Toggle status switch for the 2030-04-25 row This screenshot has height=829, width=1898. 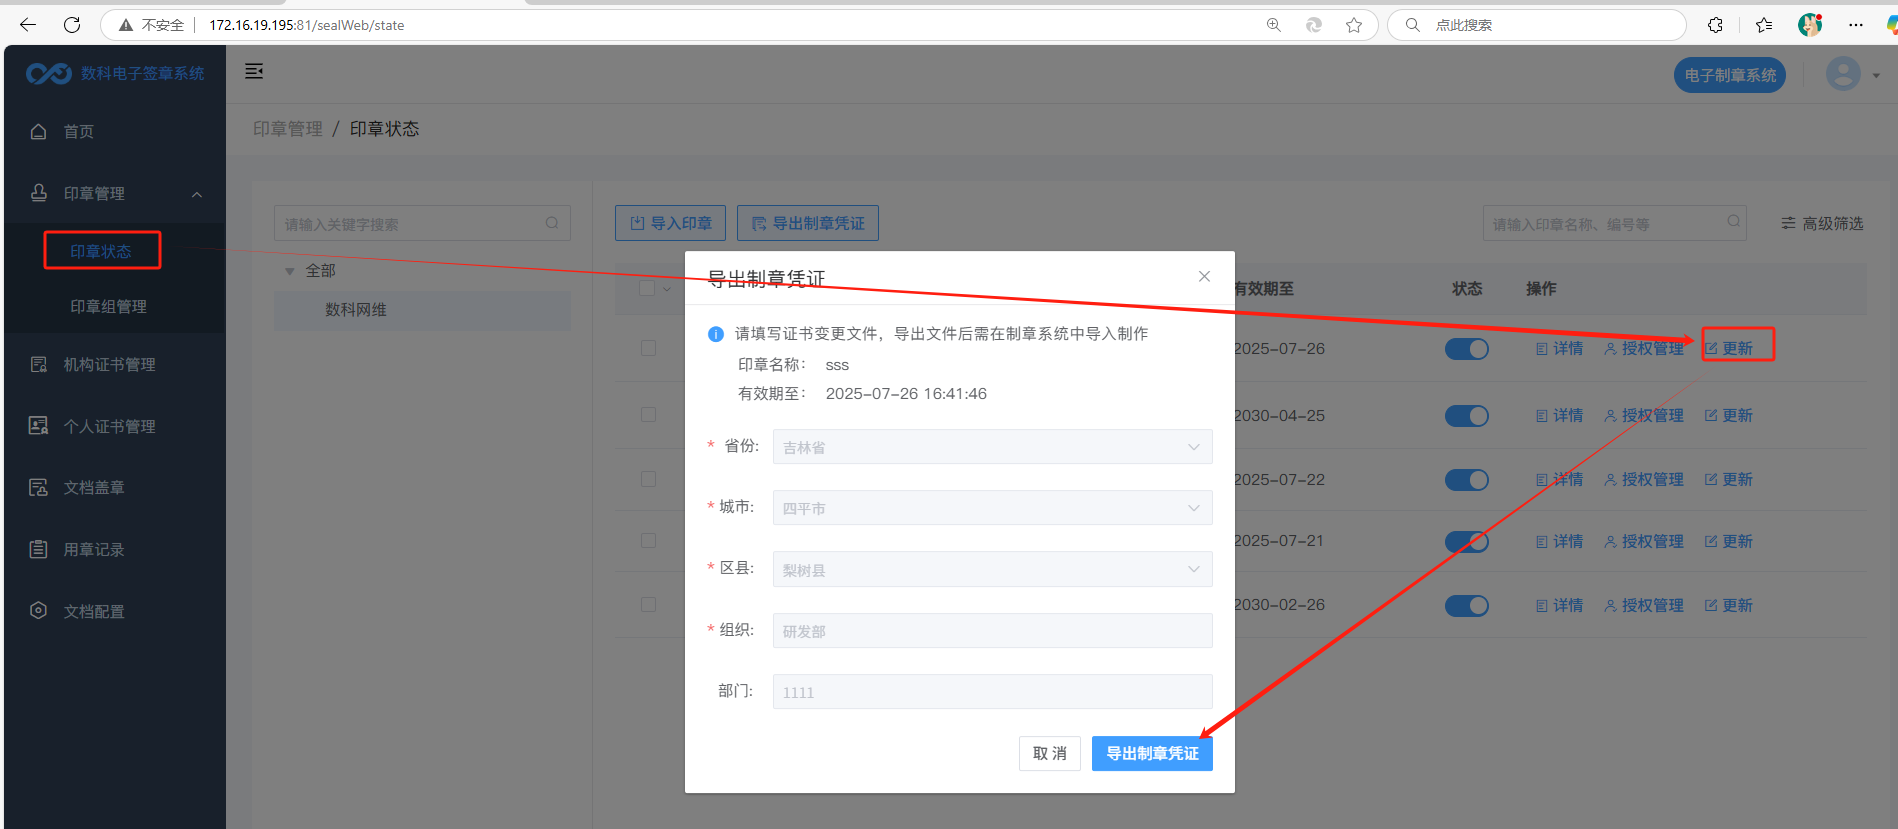[1466, 416]
